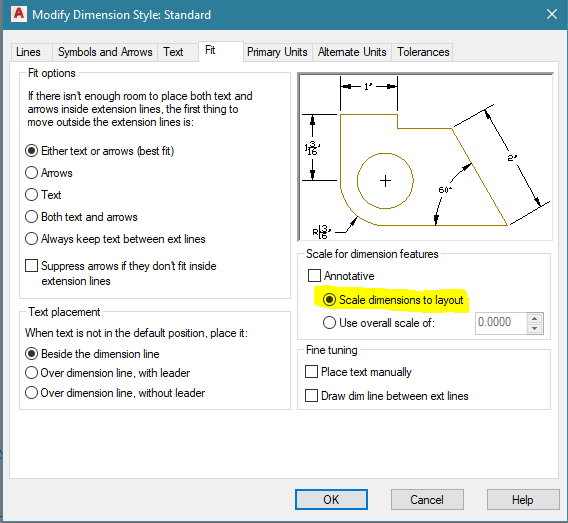568x523 pixels.
Task: Click the AutoCAD logo icon in title bar
Action: click(x=18, y=14)
